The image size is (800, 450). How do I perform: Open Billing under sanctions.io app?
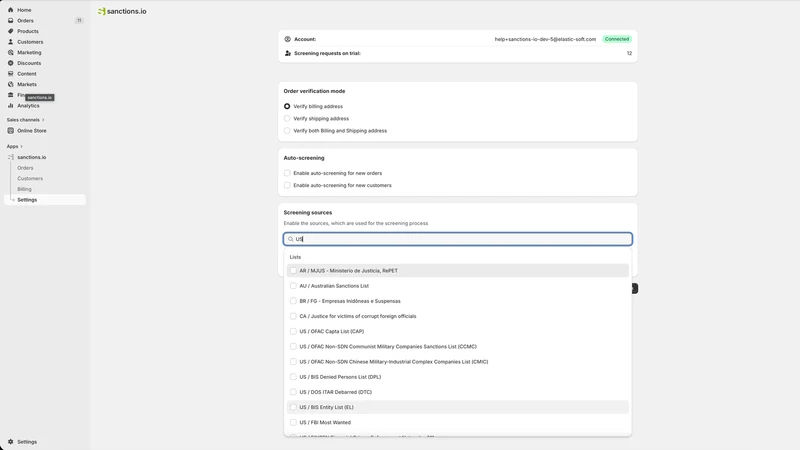click(x=24, y=189)
